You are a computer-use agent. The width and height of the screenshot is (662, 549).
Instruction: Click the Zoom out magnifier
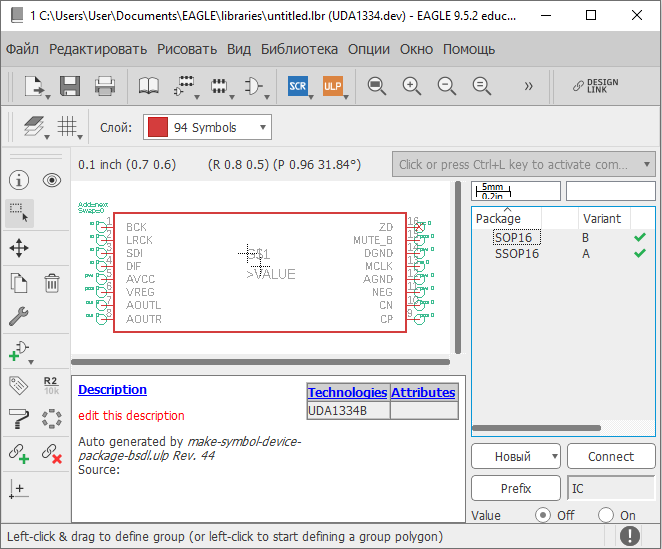(446, 86)
